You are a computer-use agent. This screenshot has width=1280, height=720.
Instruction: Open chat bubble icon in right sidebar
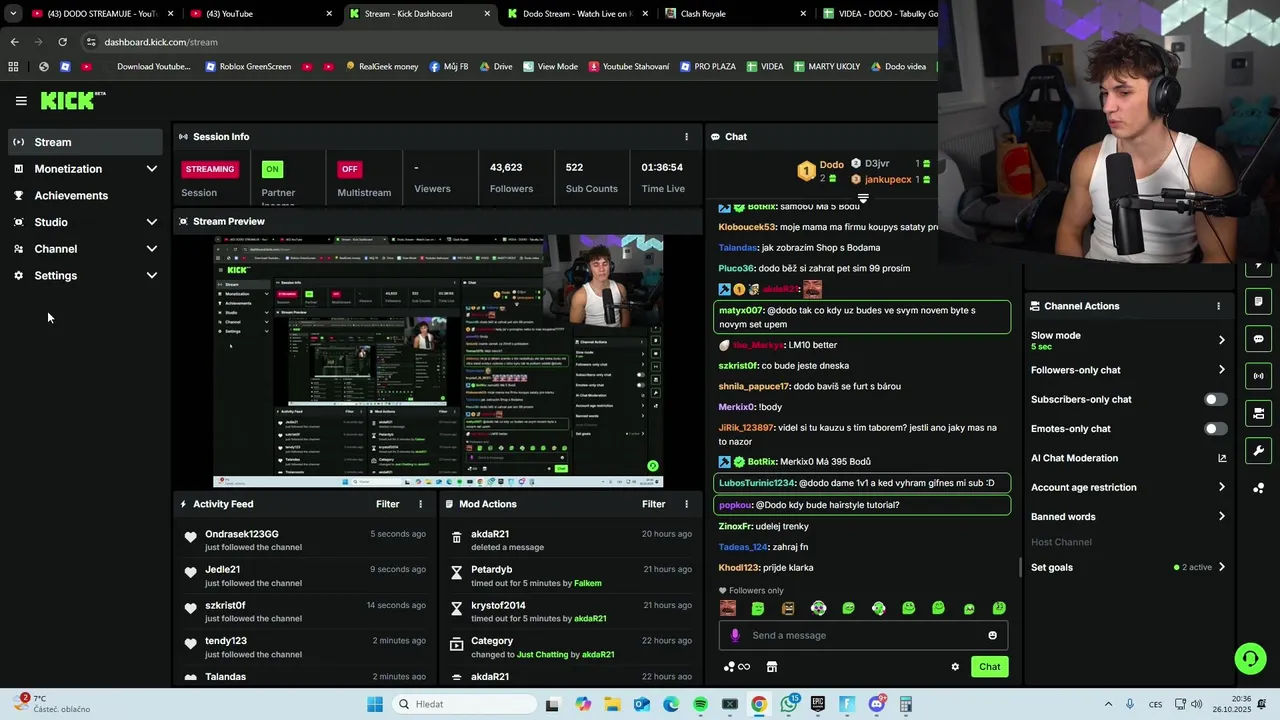point(1258,339)
